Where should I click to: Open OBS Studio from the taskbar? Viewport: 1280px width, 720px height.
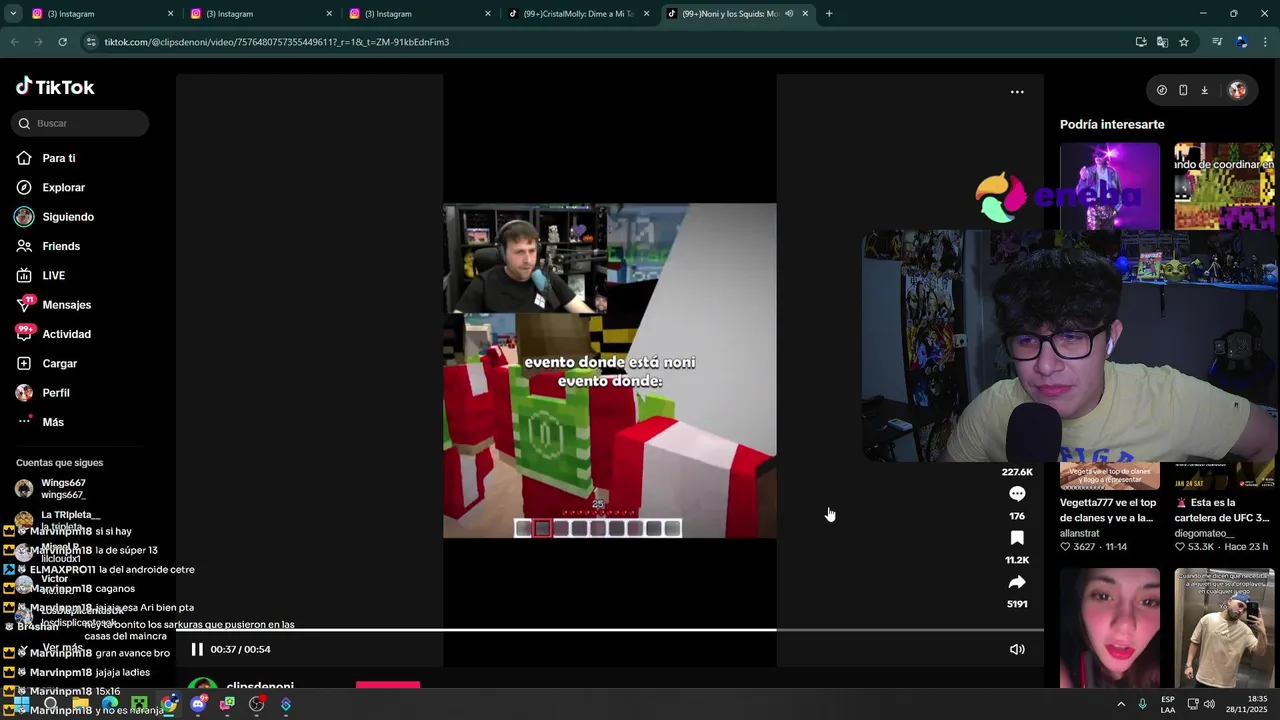point(257,704)
